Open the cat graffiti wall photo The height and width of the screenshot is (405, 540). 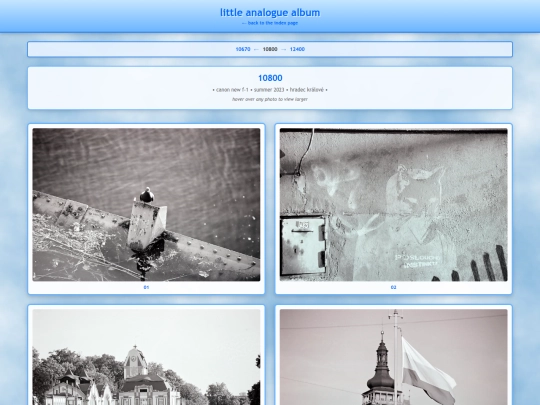[x=394, y=205]
